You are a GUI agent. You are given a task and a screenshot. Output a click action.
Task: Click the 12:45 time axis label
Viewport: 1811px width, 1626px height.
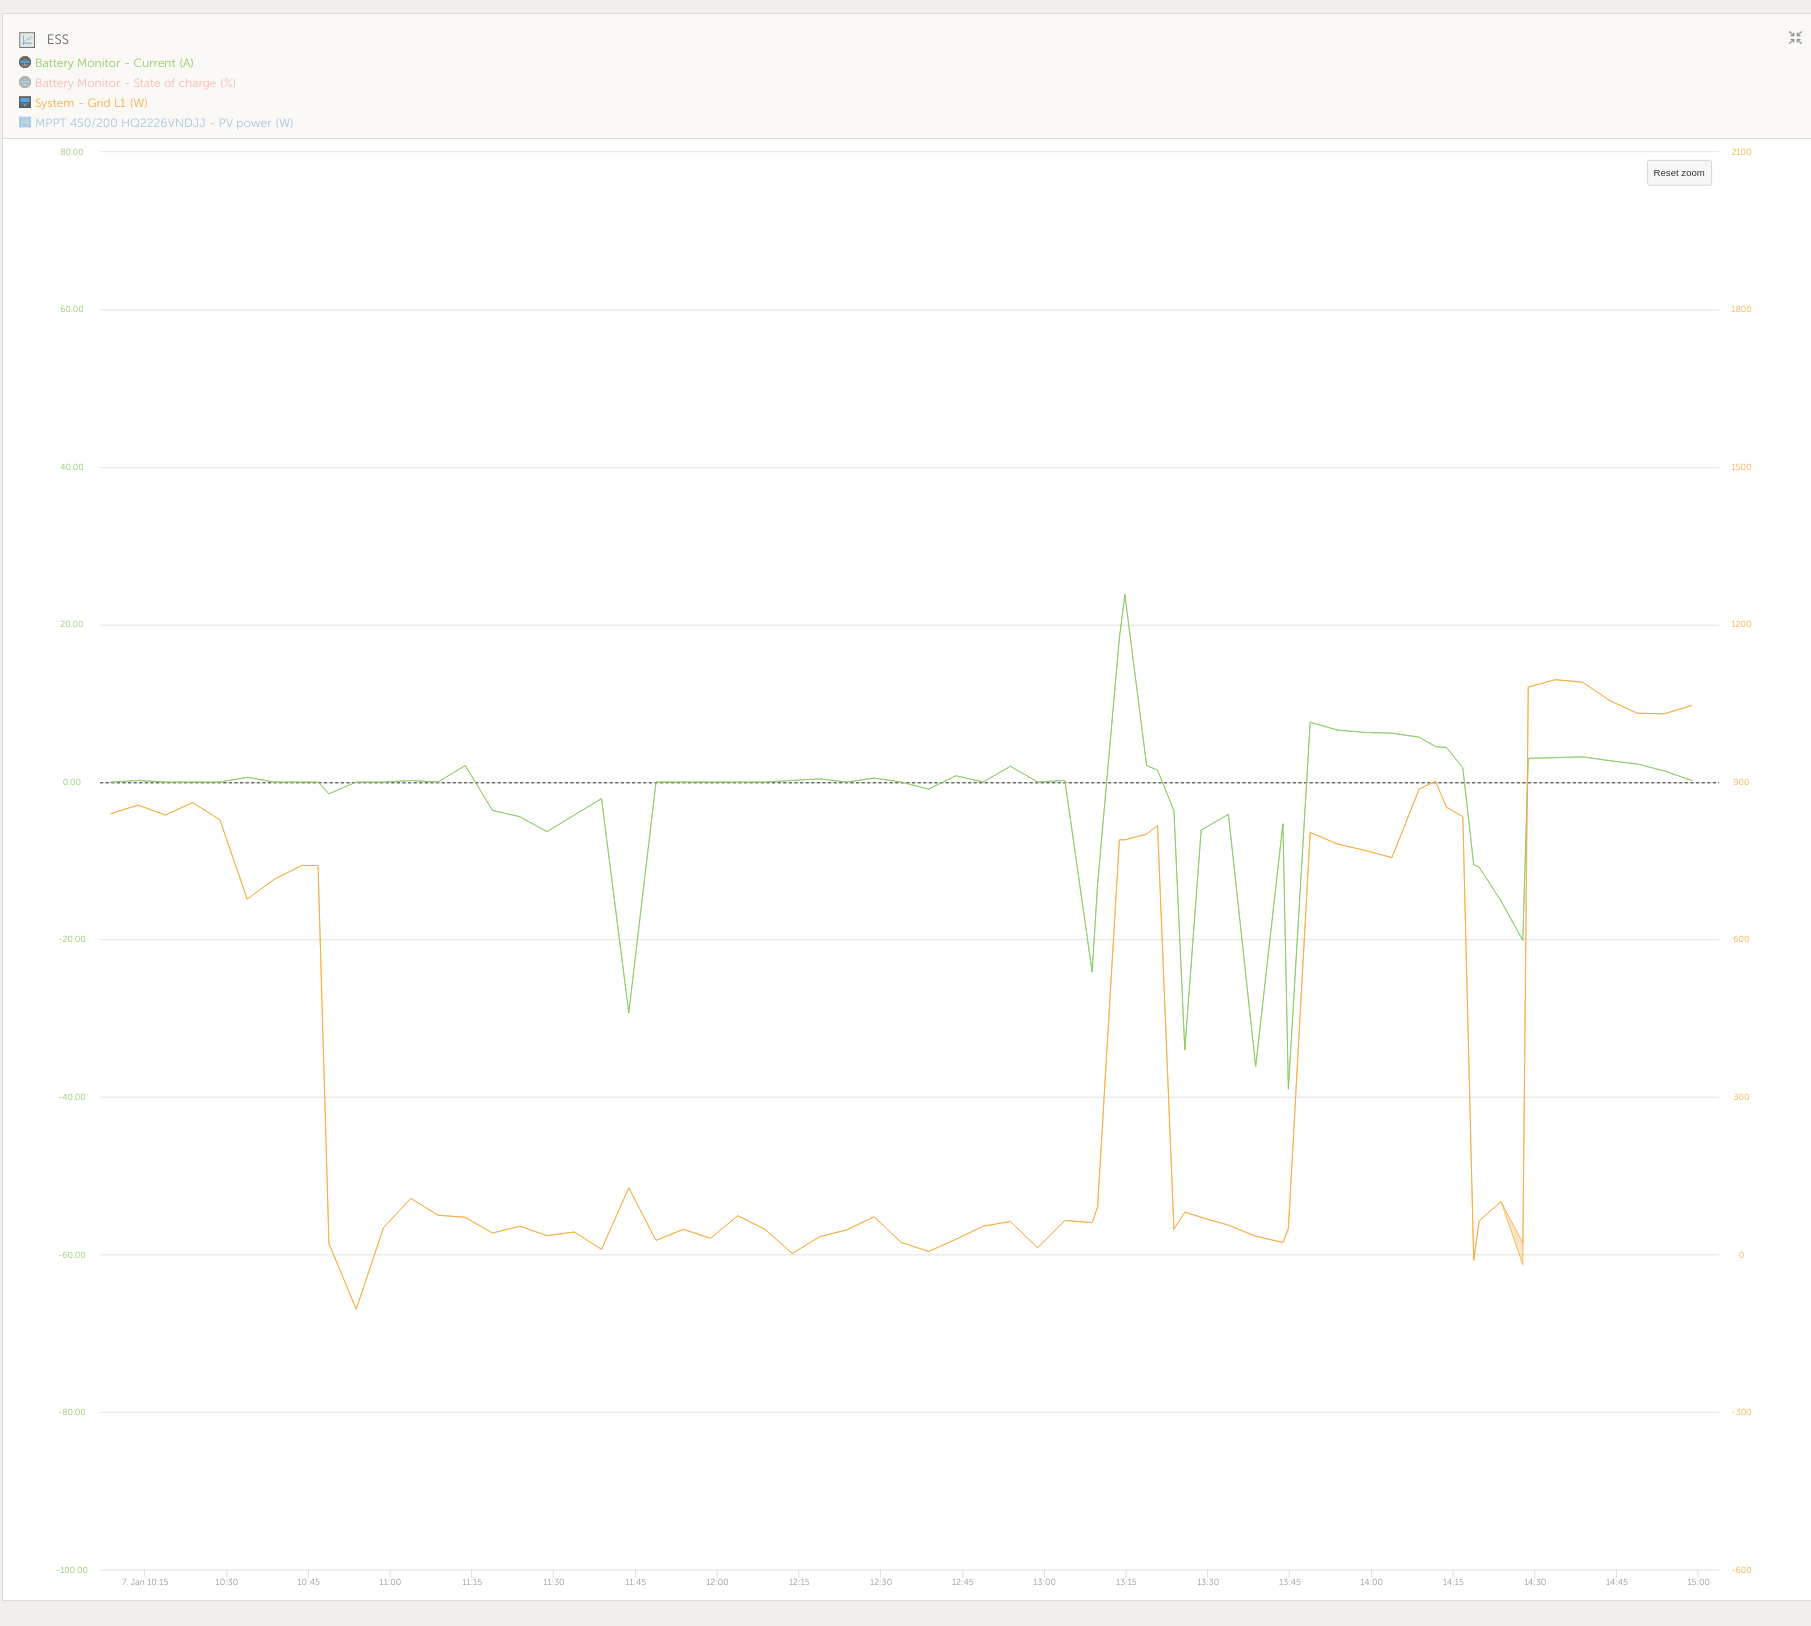[962, 1582]
